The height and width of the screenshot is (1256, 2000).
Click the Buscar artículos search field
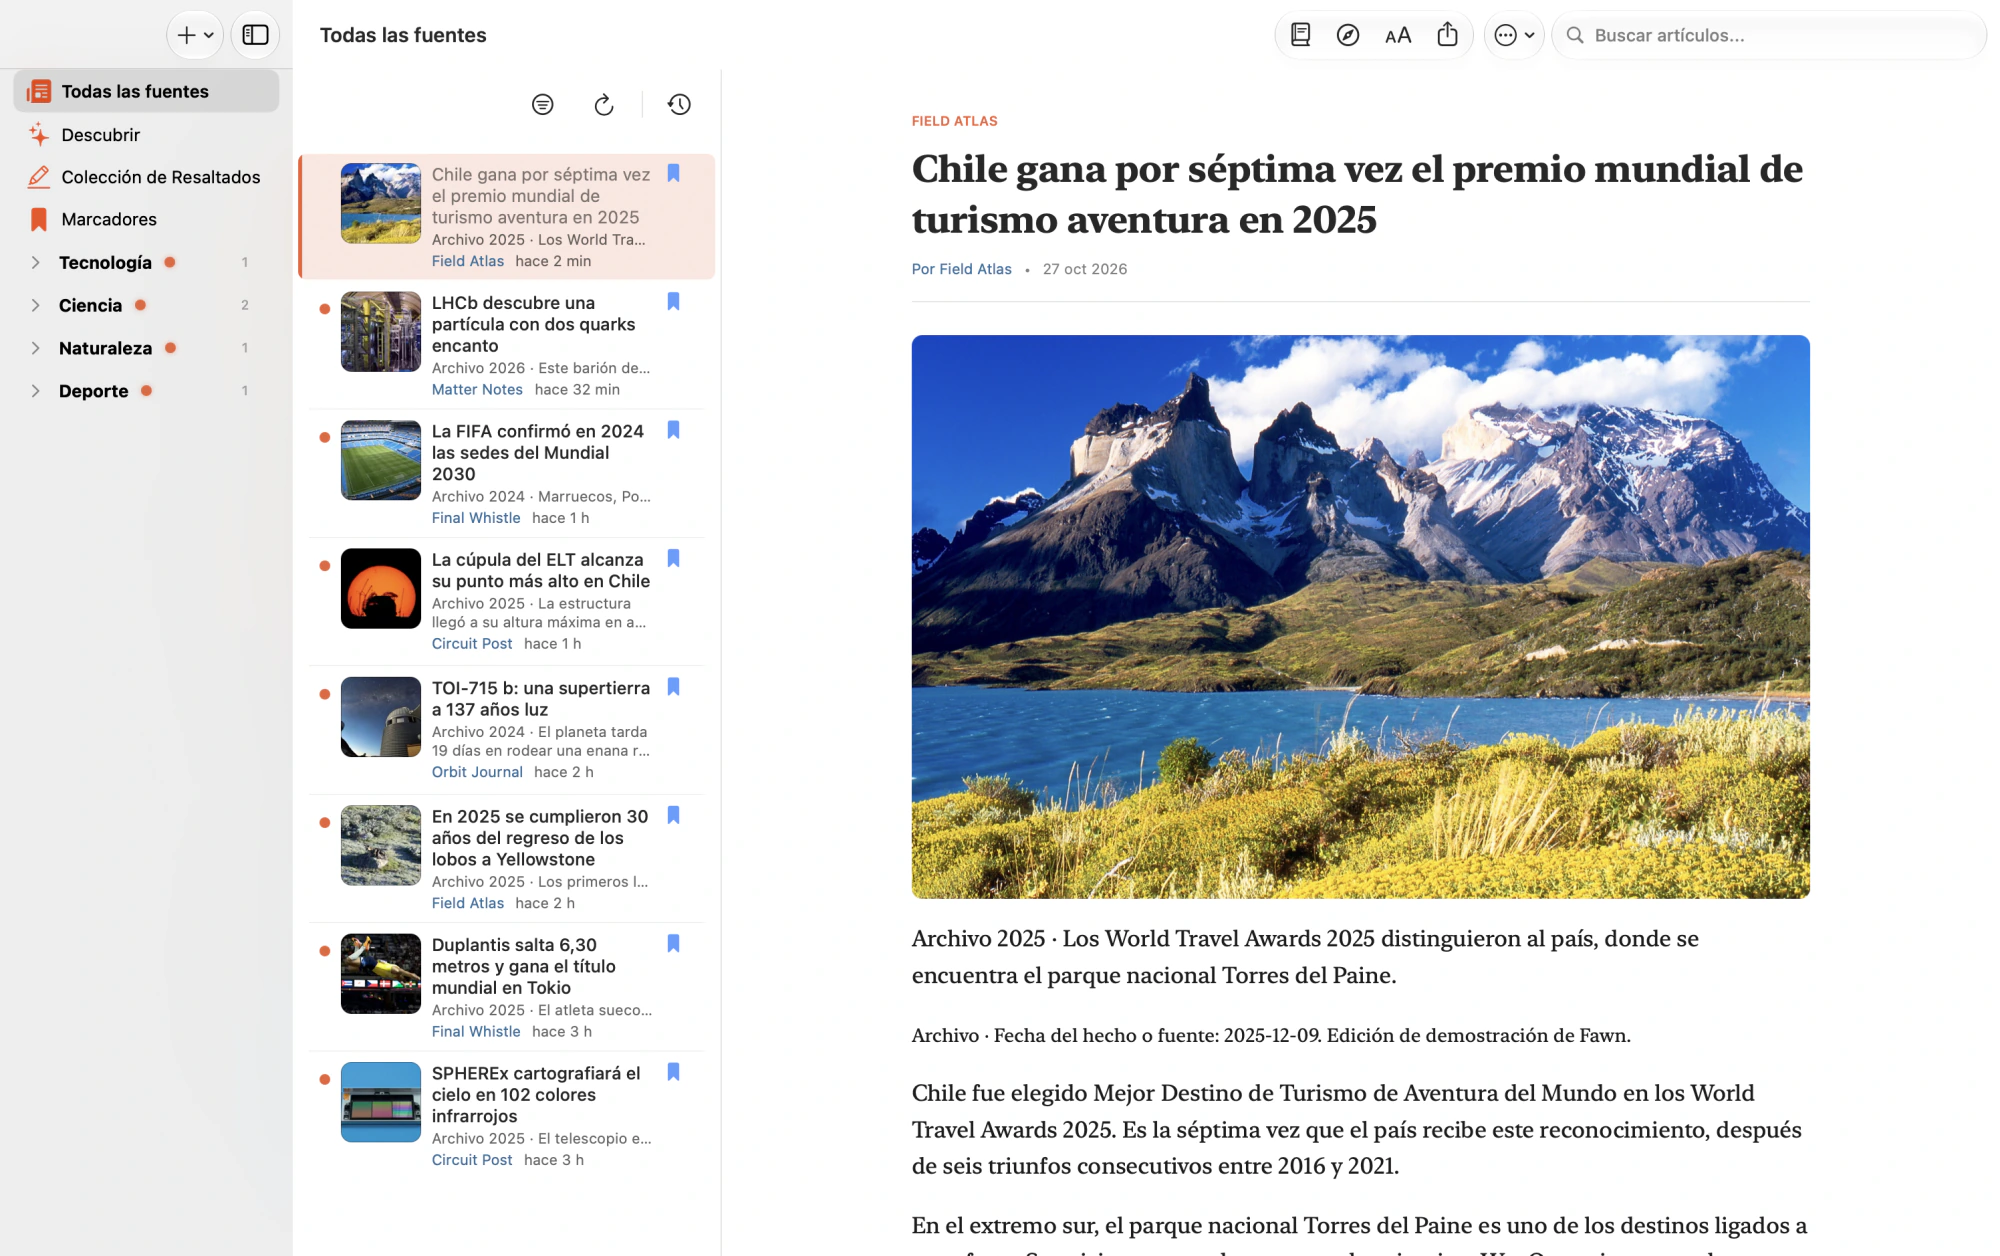click(x=1768, y=35)
